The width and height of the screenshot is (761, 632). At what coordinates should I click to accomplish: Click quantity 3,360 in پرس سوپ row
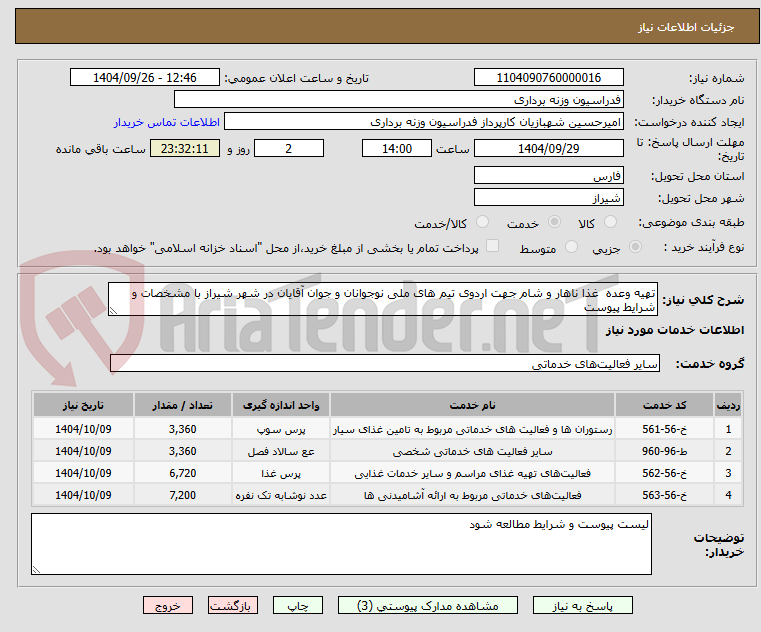pos(182,430)
